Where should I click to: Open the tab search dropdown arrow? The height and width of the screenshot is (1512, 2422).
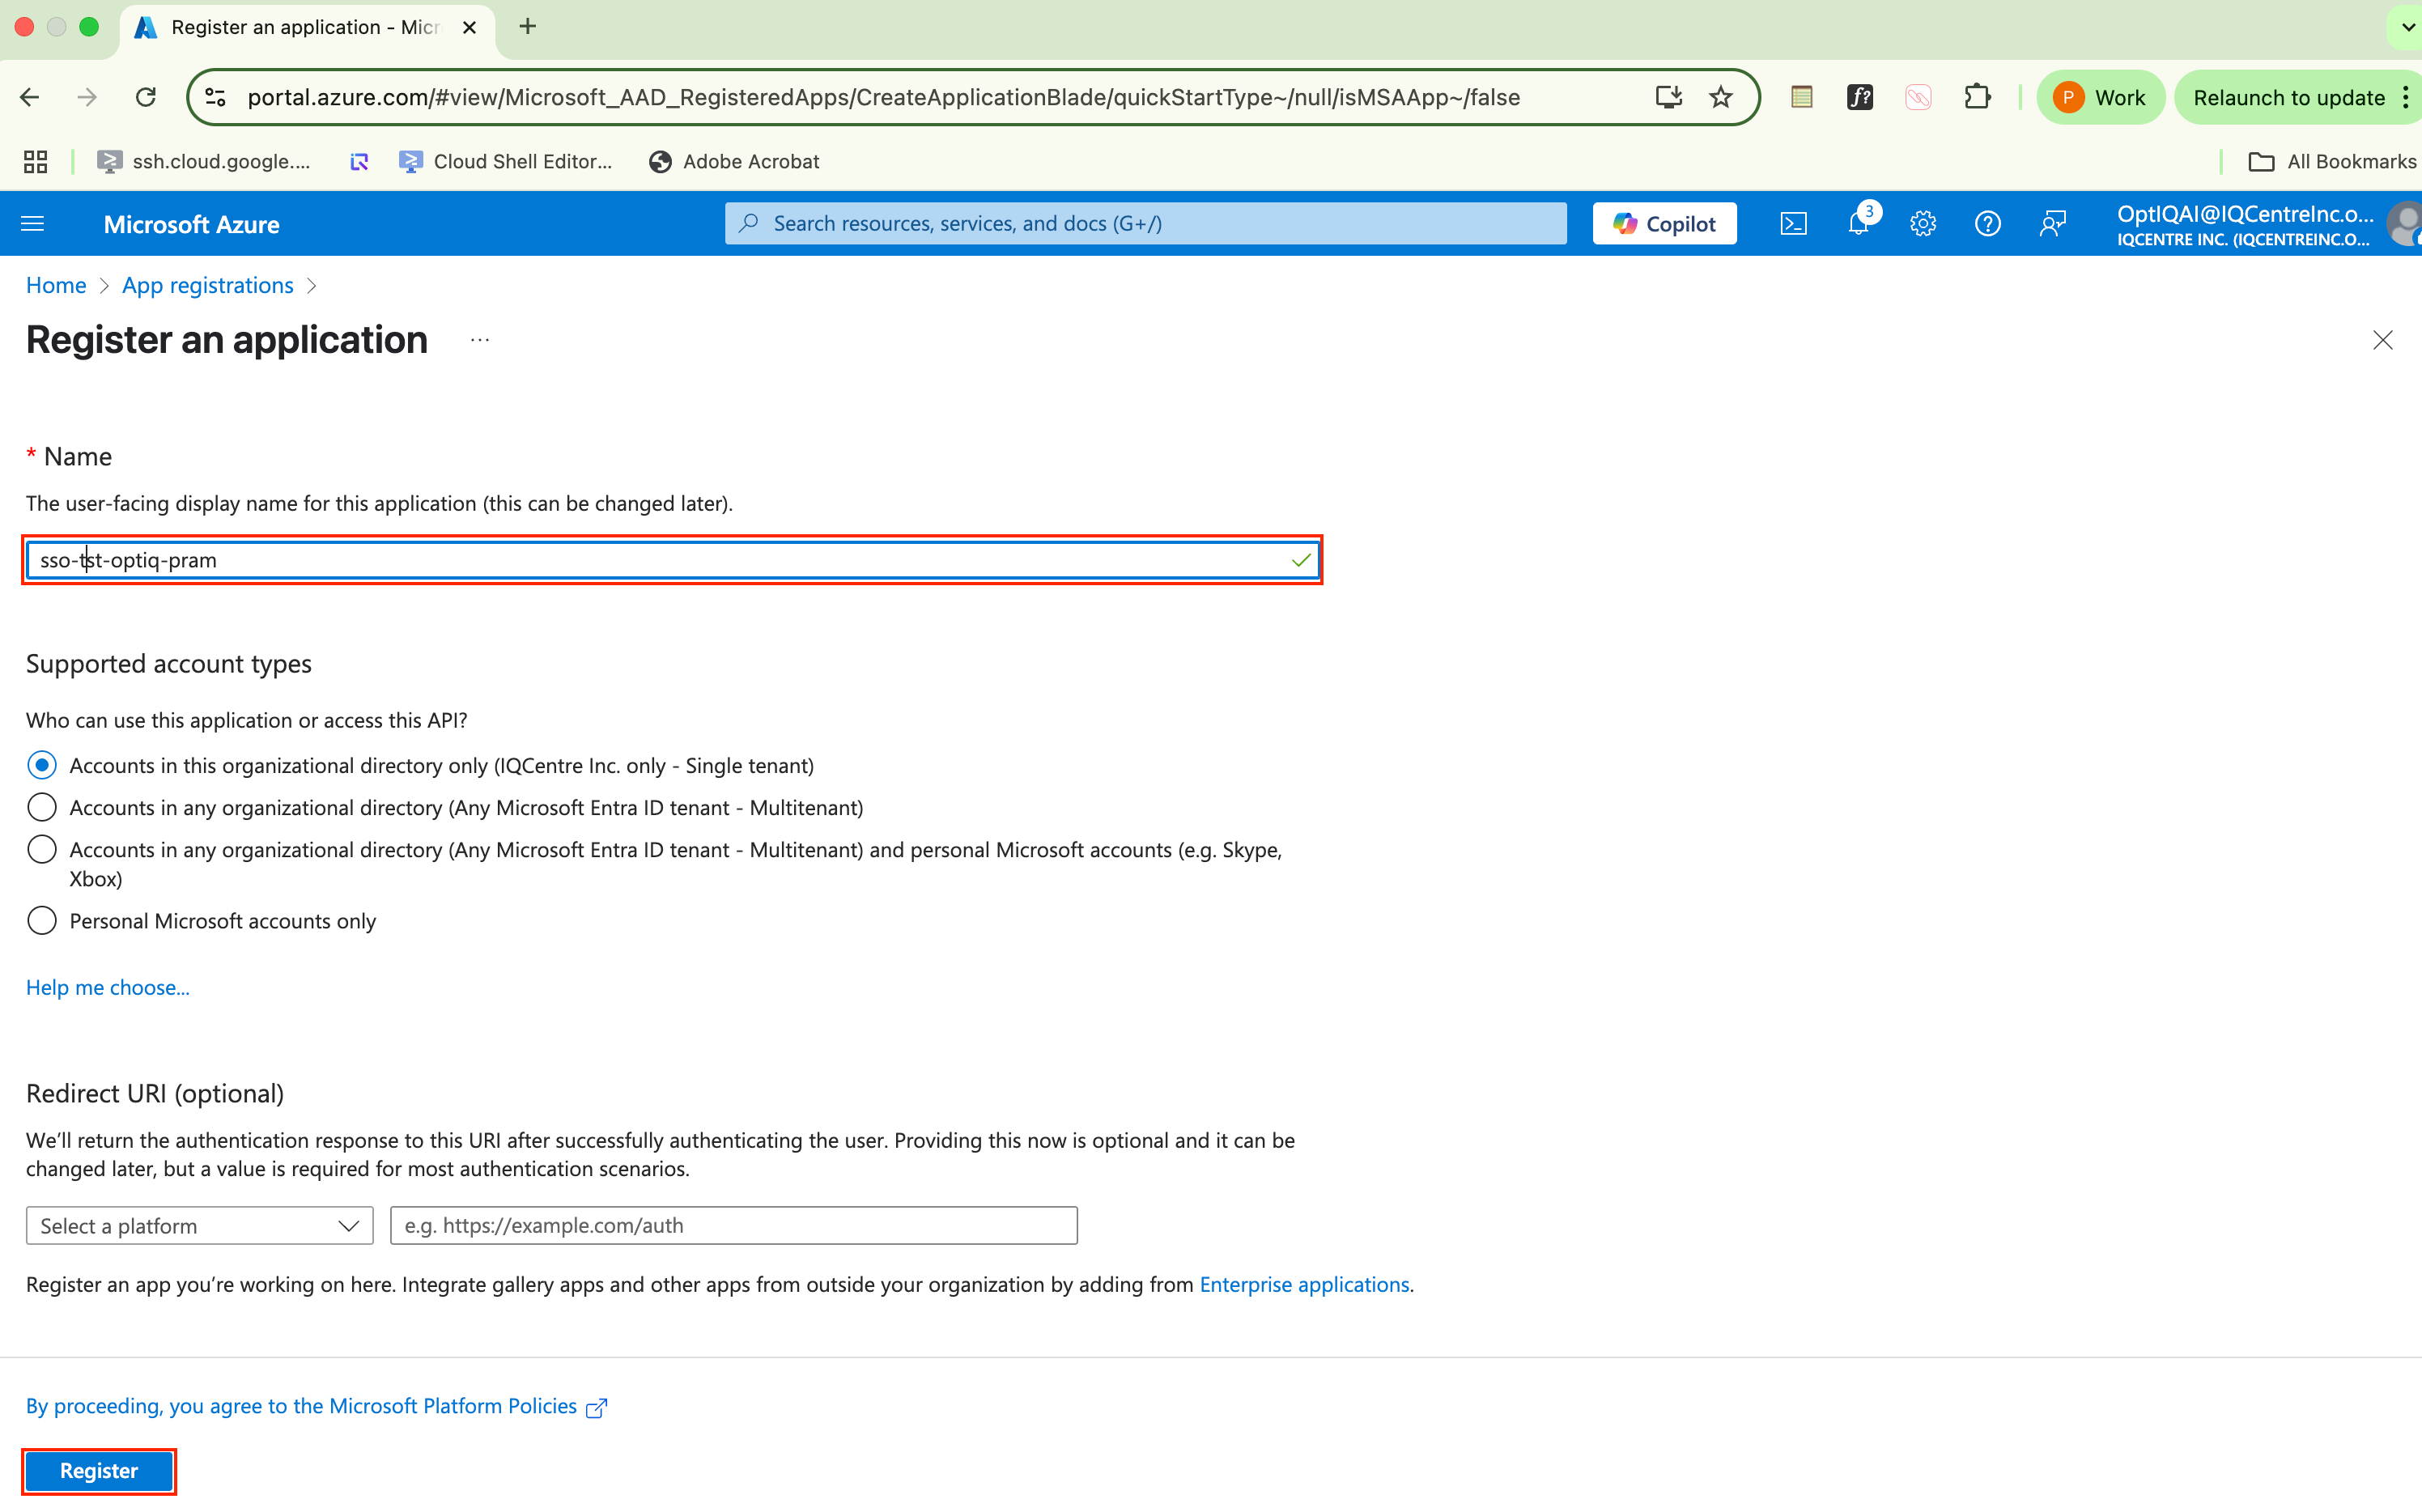tap(2409, 27)
